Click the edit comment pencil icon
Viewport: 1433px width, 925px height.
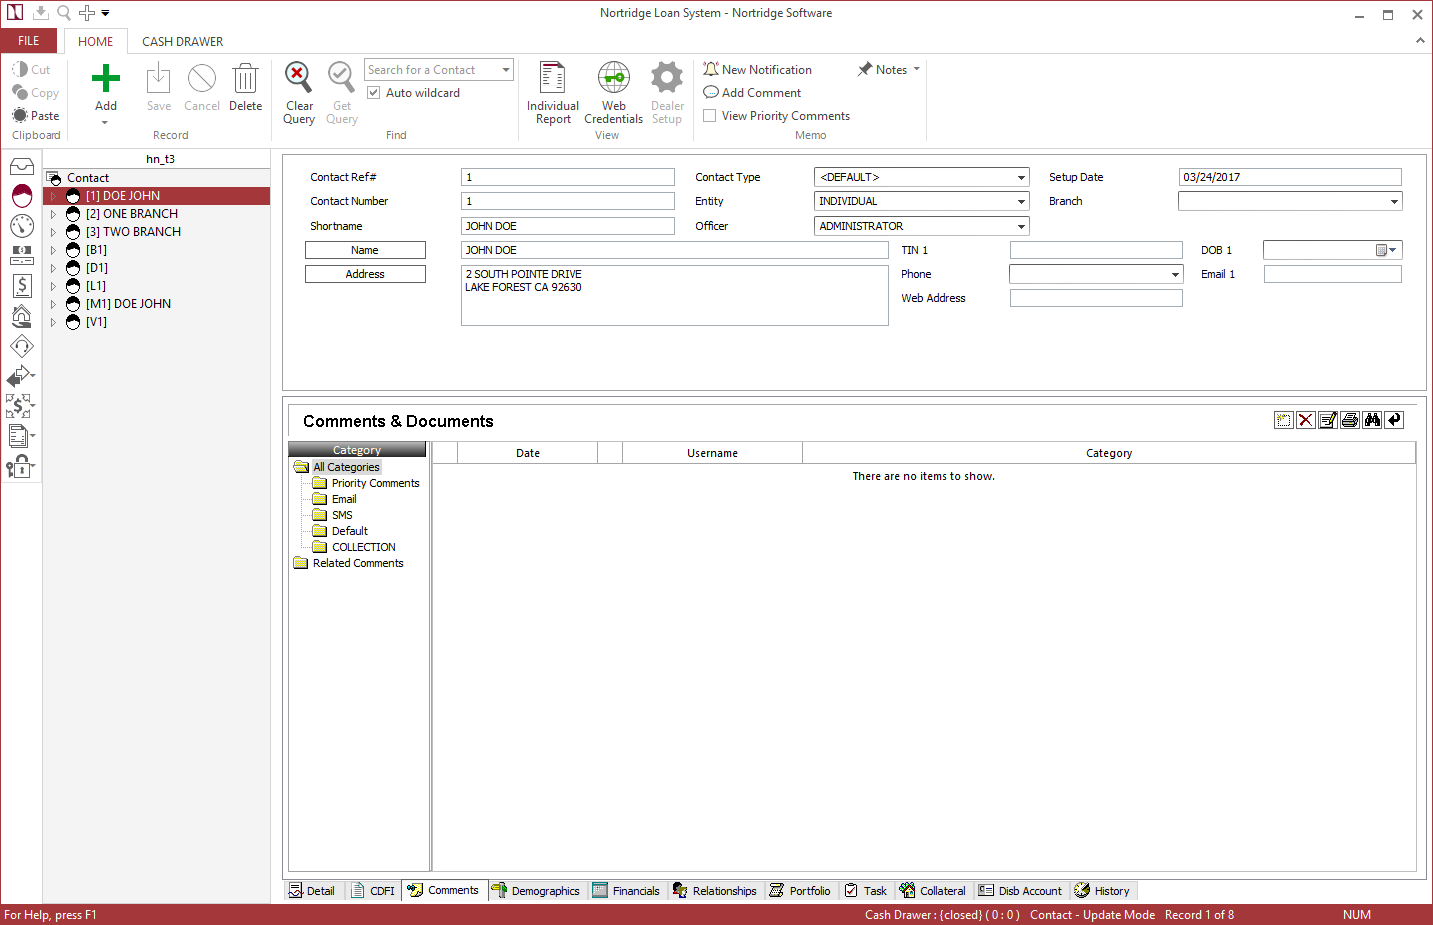point(1328,420)
